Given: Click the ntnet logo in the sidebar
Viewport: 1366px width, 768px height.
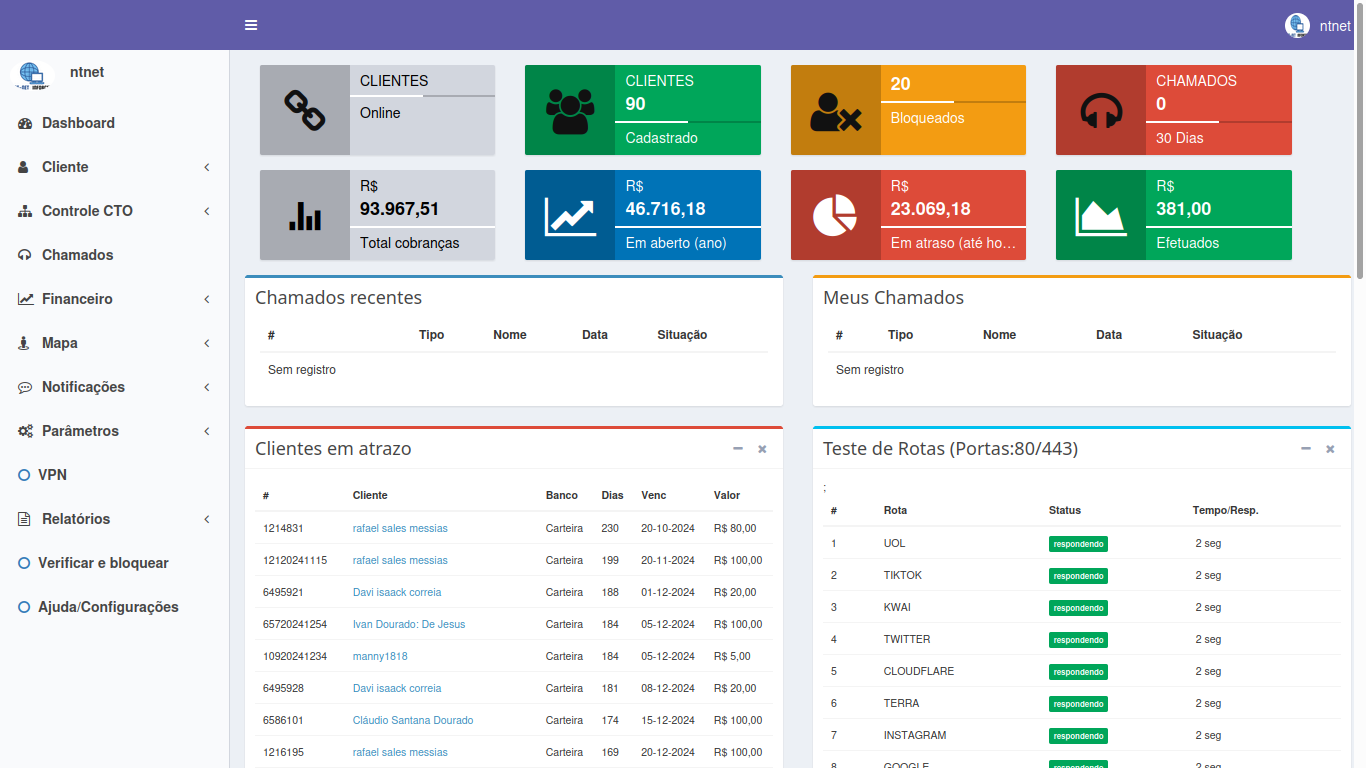Looking at the screenshot, I should point(32,75).
